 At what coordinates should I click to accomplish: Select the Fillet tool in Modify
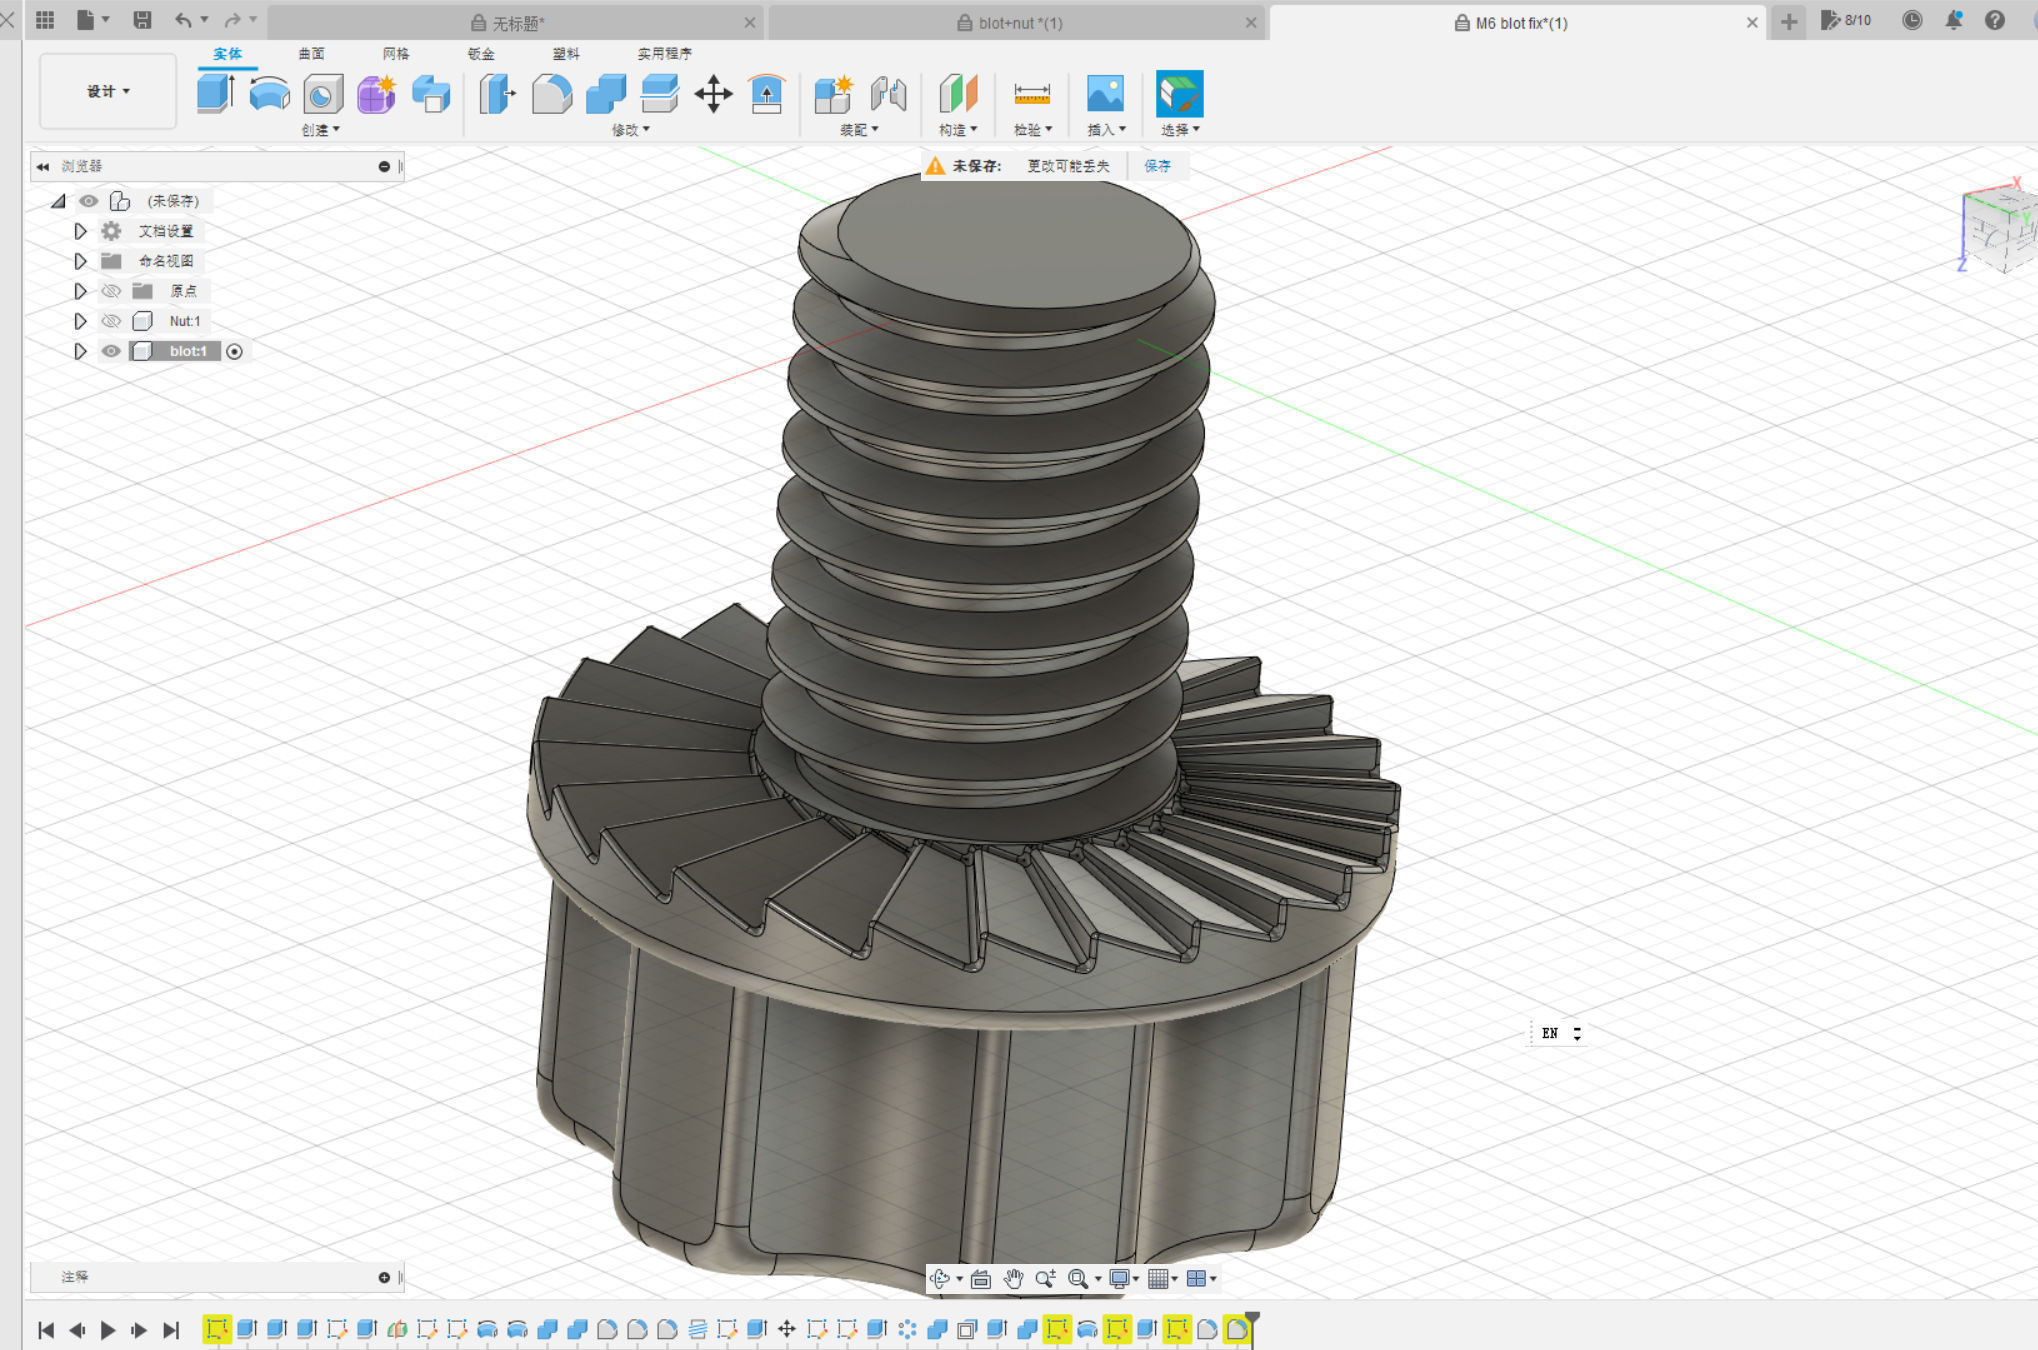pyautogui.click(x=552, y=94)
